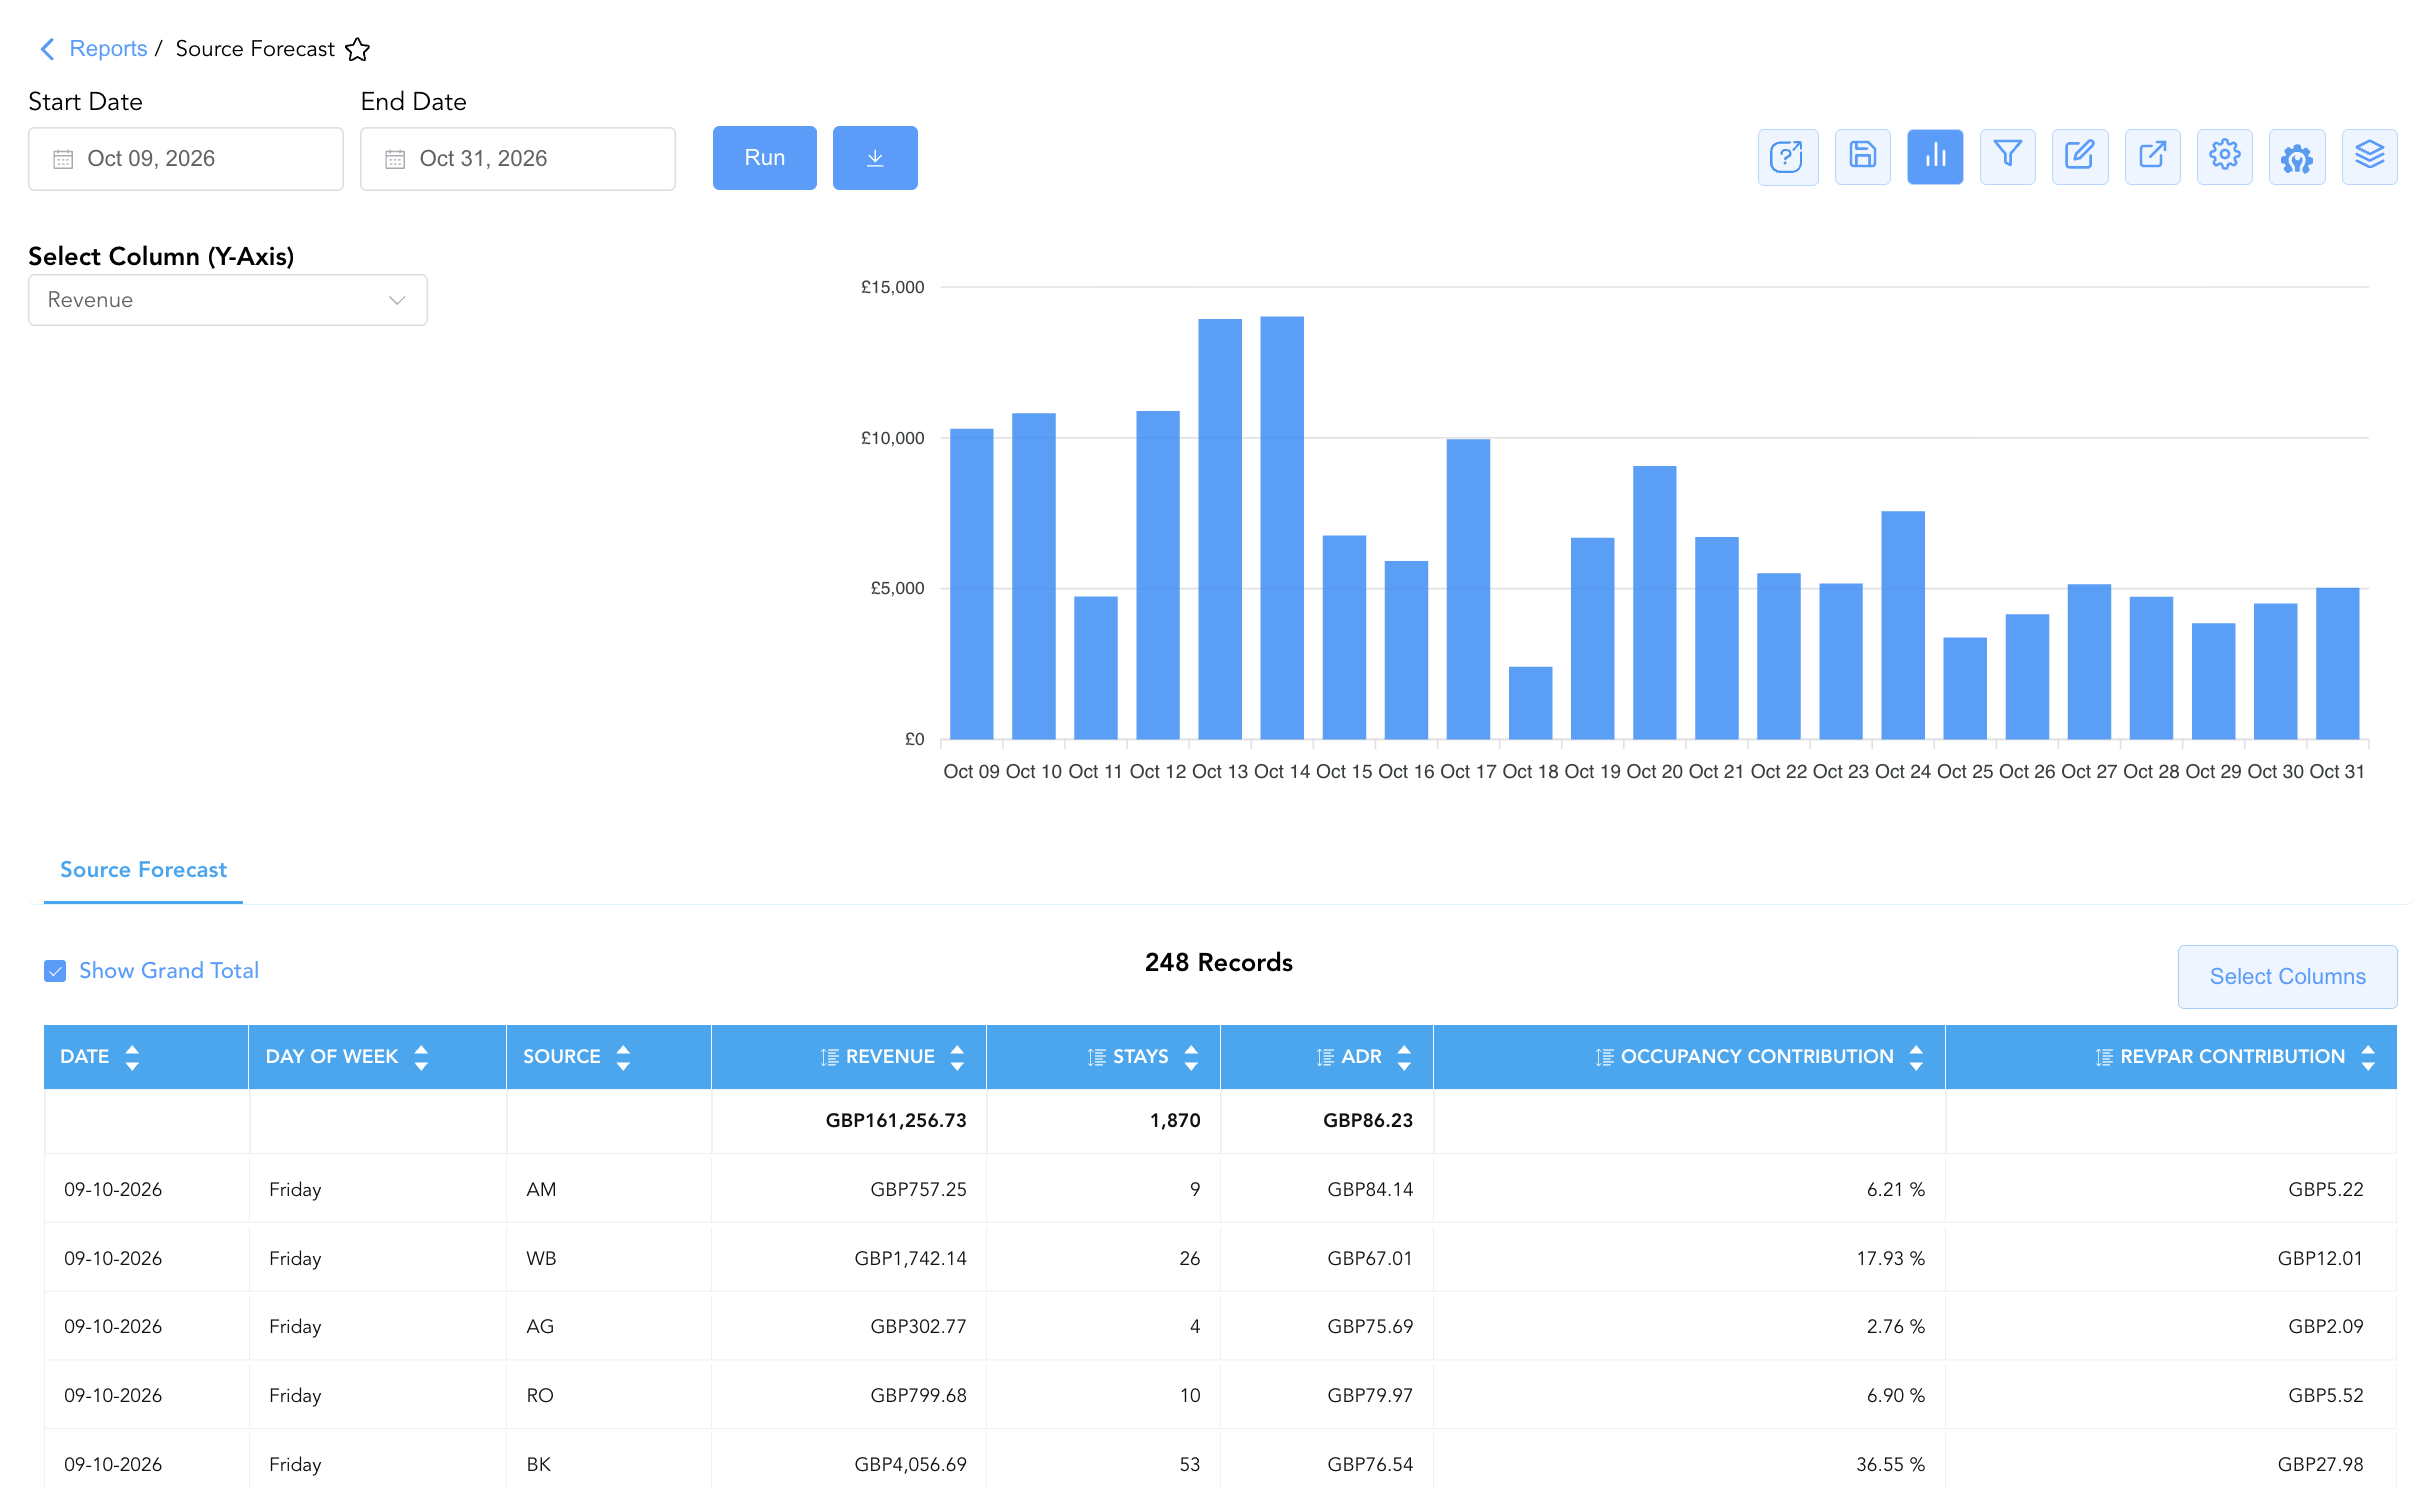2432x1488 pixels.
Task: Sort by Occupancy Contribution column arrows
Action: [1916, 1057]
